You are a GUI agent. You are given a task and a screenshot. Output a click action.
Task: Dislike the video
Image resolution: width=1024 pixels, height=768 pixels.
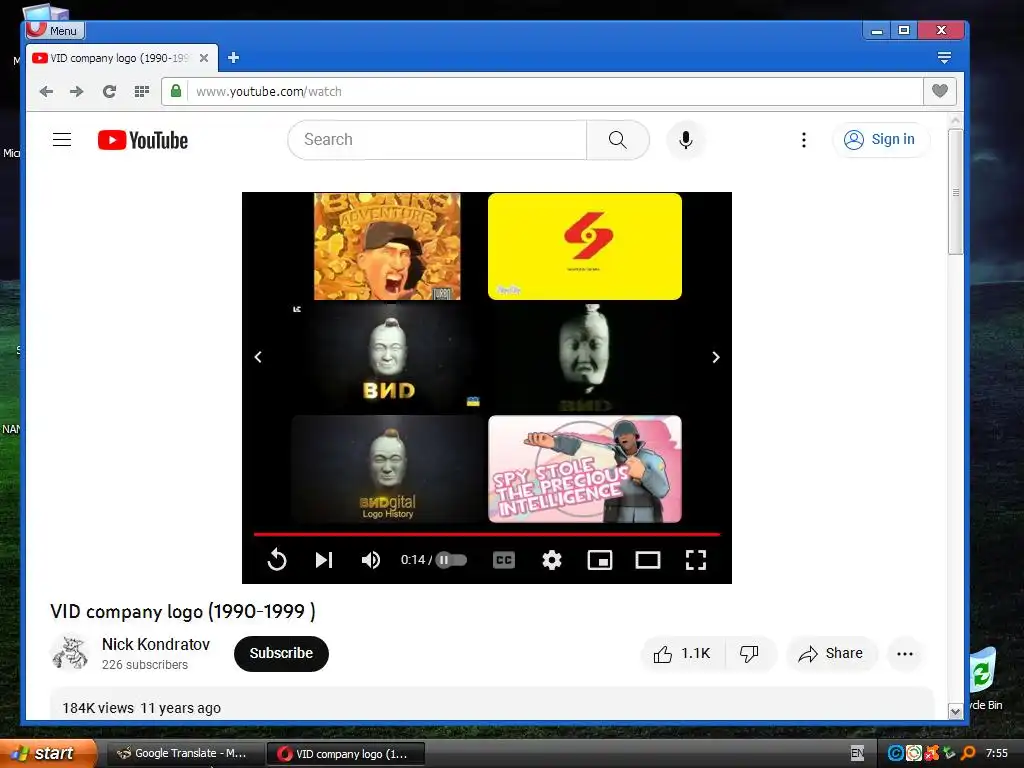coord(750,653)
